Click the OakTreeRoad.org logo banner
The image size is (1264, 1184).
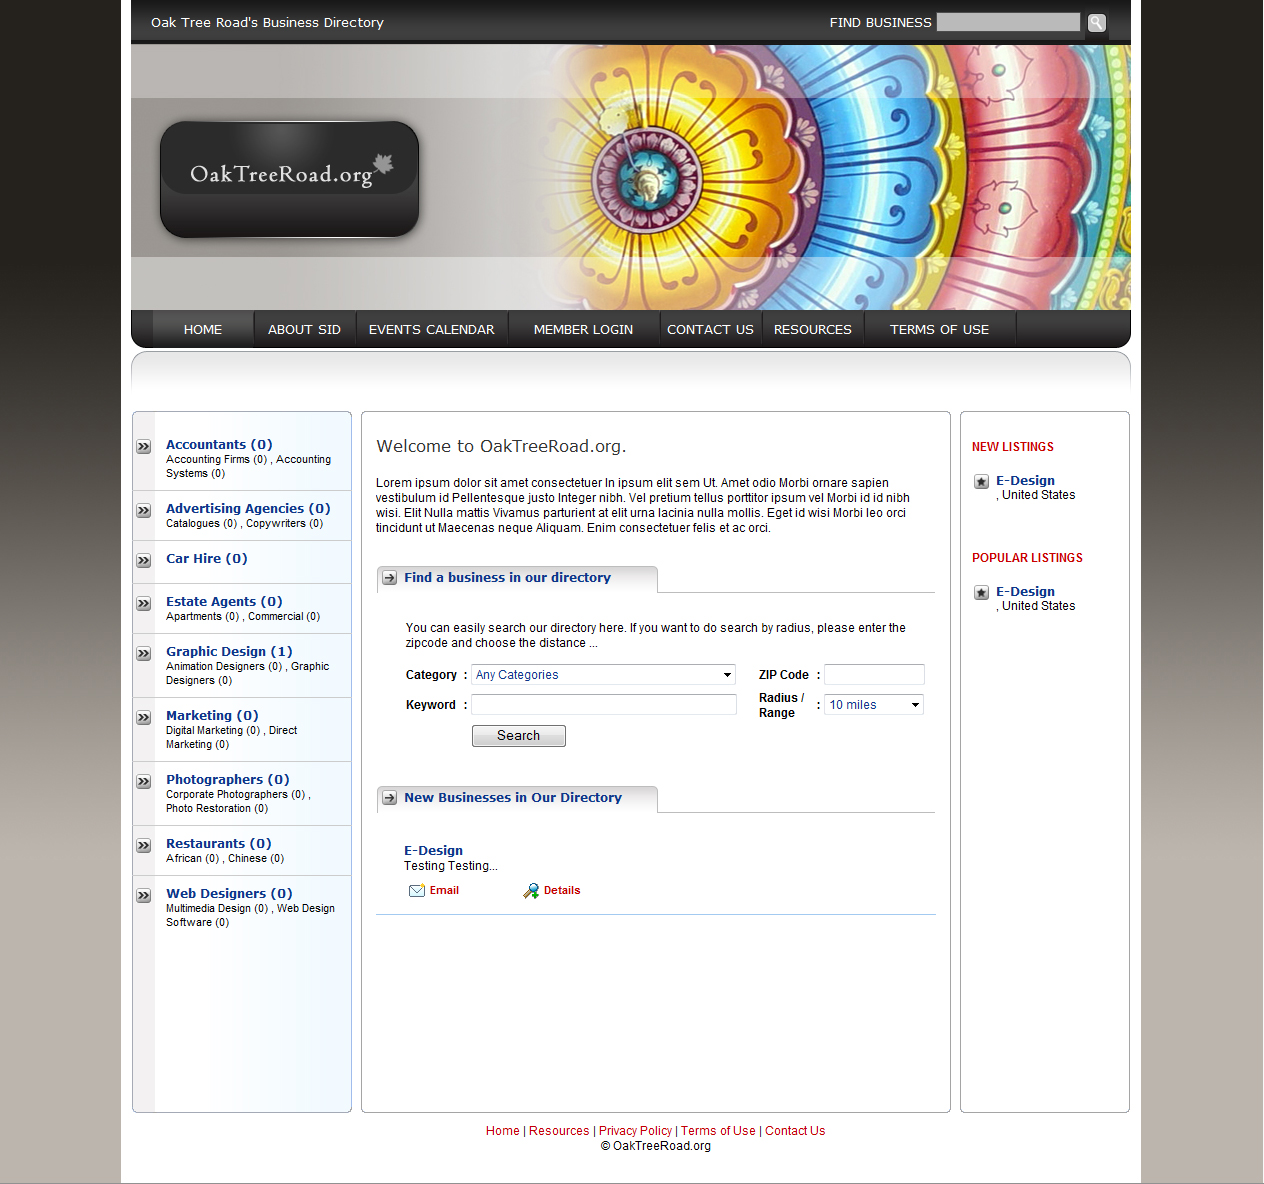289,179
